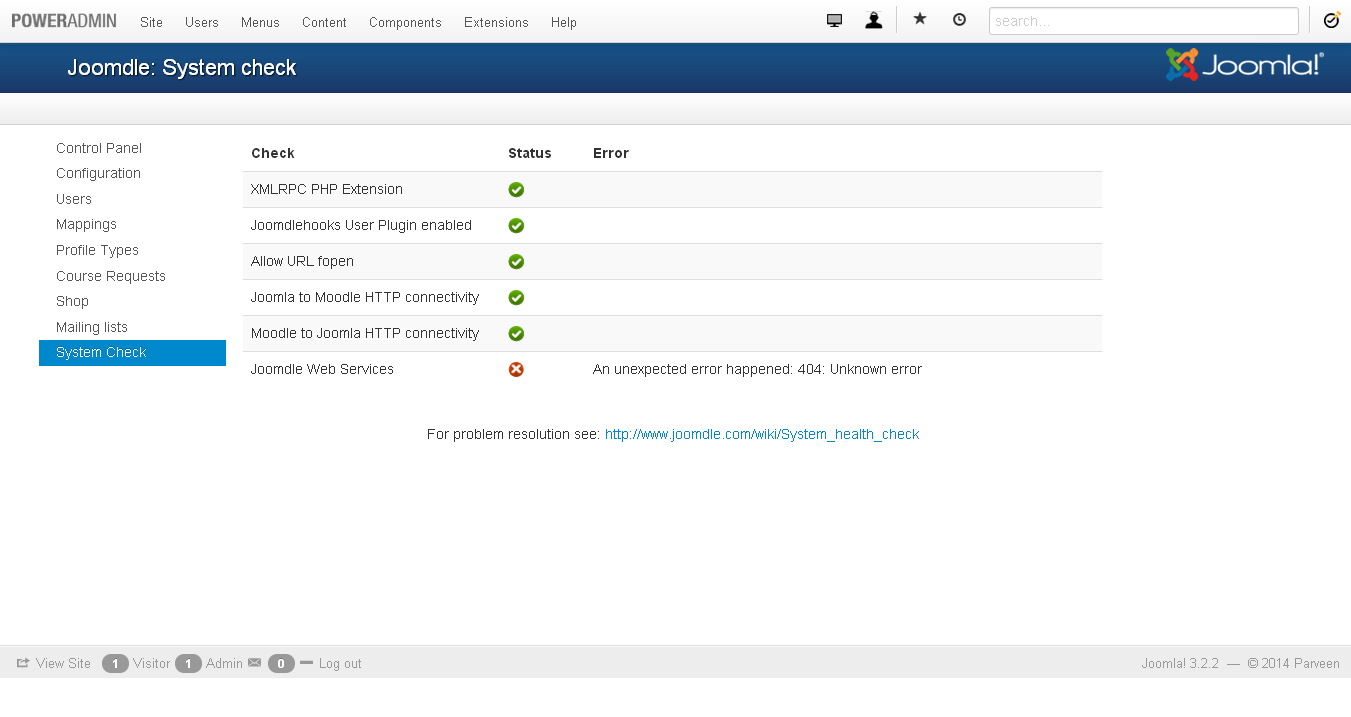Open favorites with the star icon
1351x717 pixels.
coord(920,19)
